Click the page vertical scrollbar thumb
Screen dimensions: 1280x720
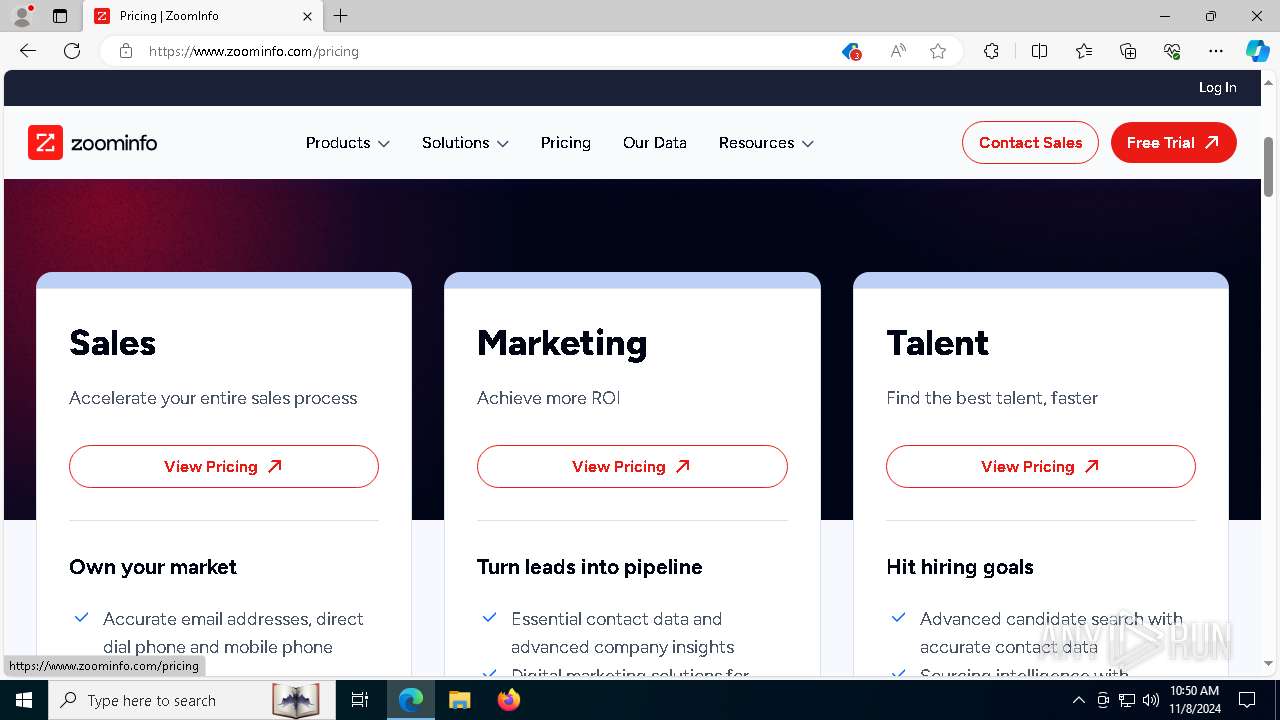pos(1269,167)
